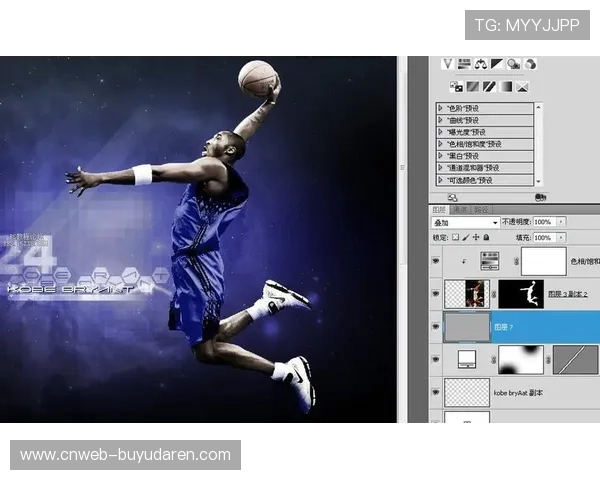Click the Channel Mixer adjustment icon

[529, 65]
